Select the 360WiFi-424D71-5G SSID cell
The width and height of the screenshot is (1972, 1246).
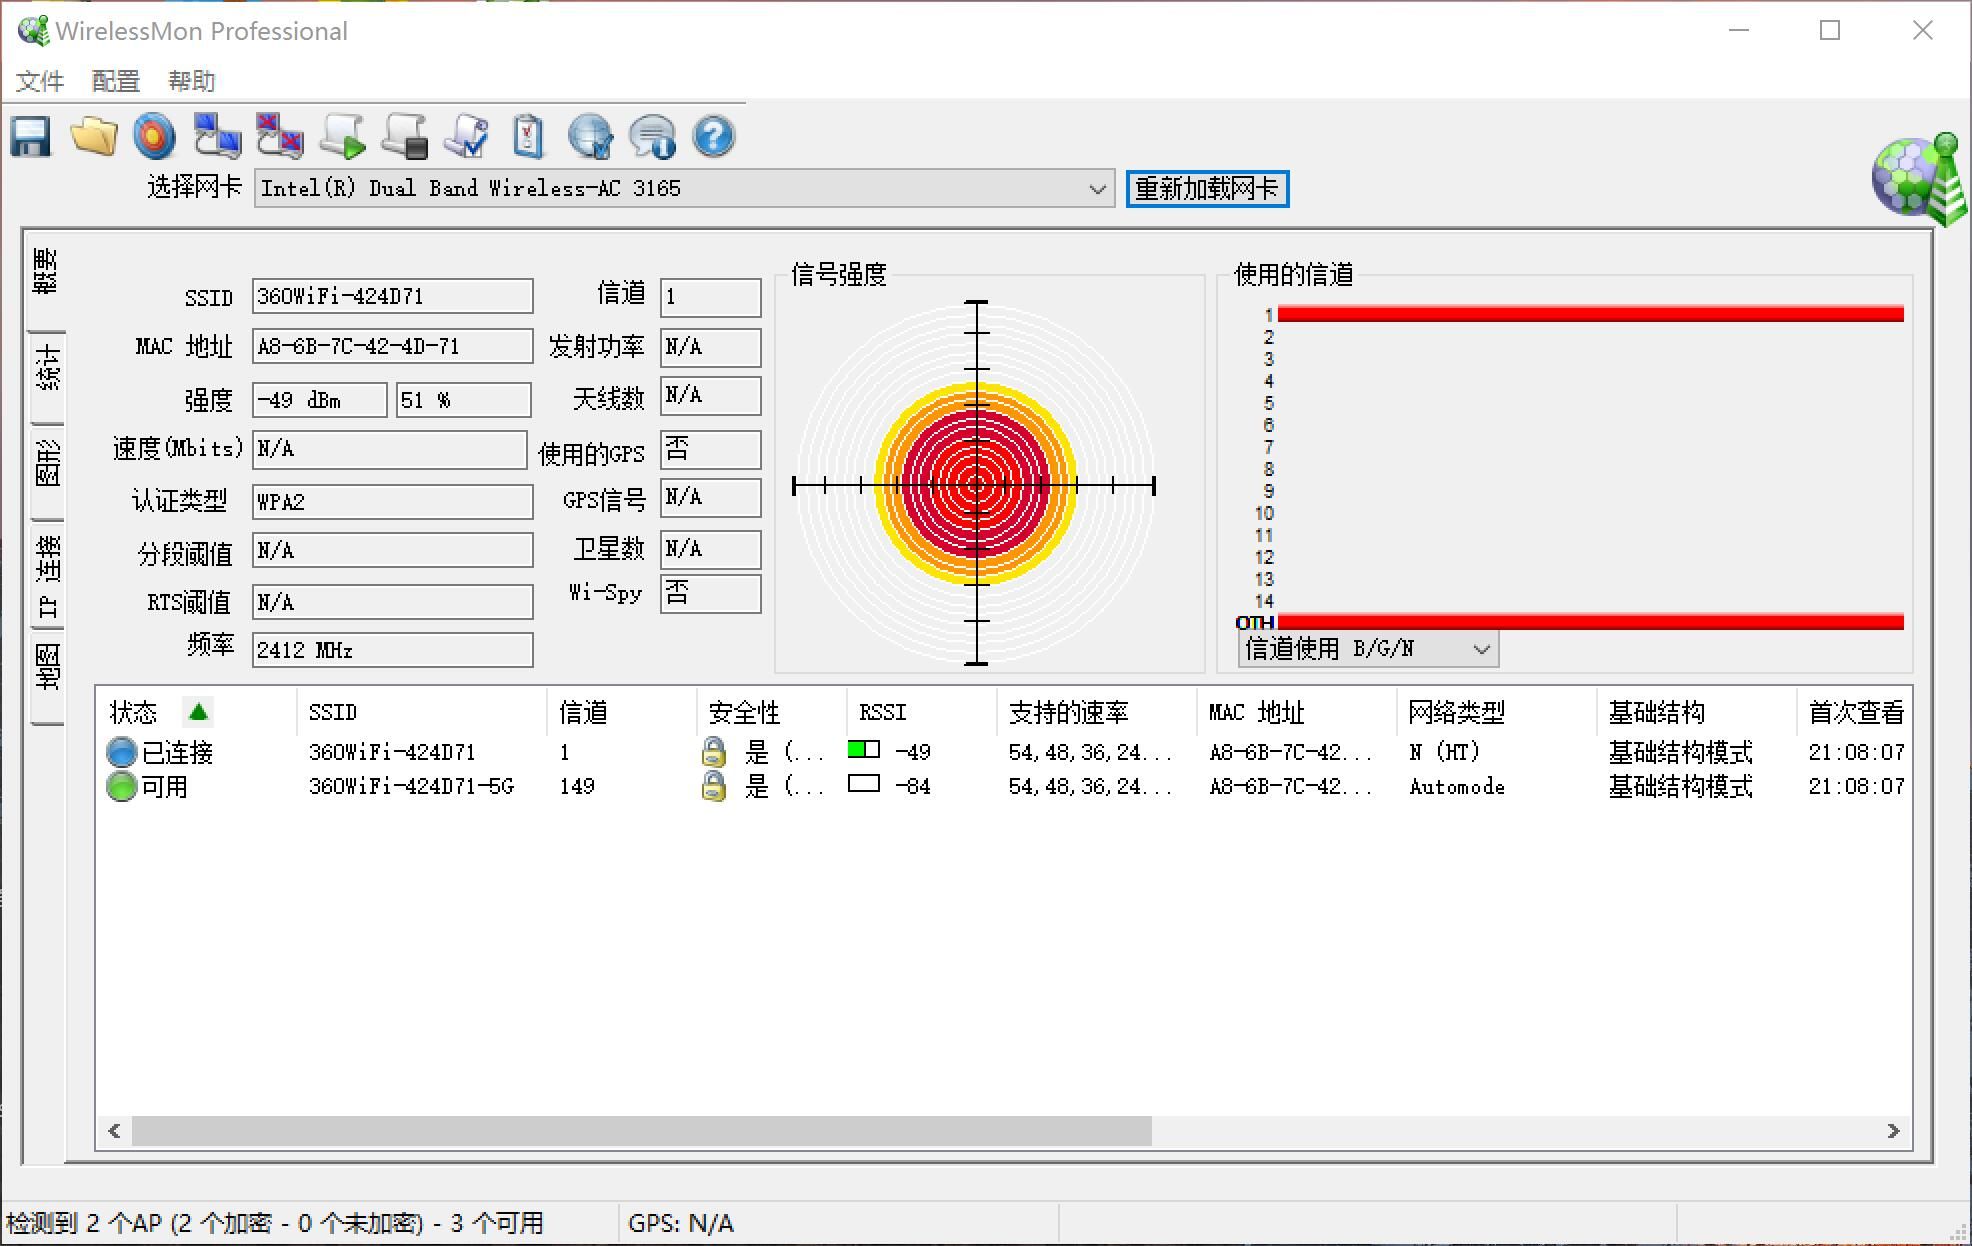tap(411, 786)
